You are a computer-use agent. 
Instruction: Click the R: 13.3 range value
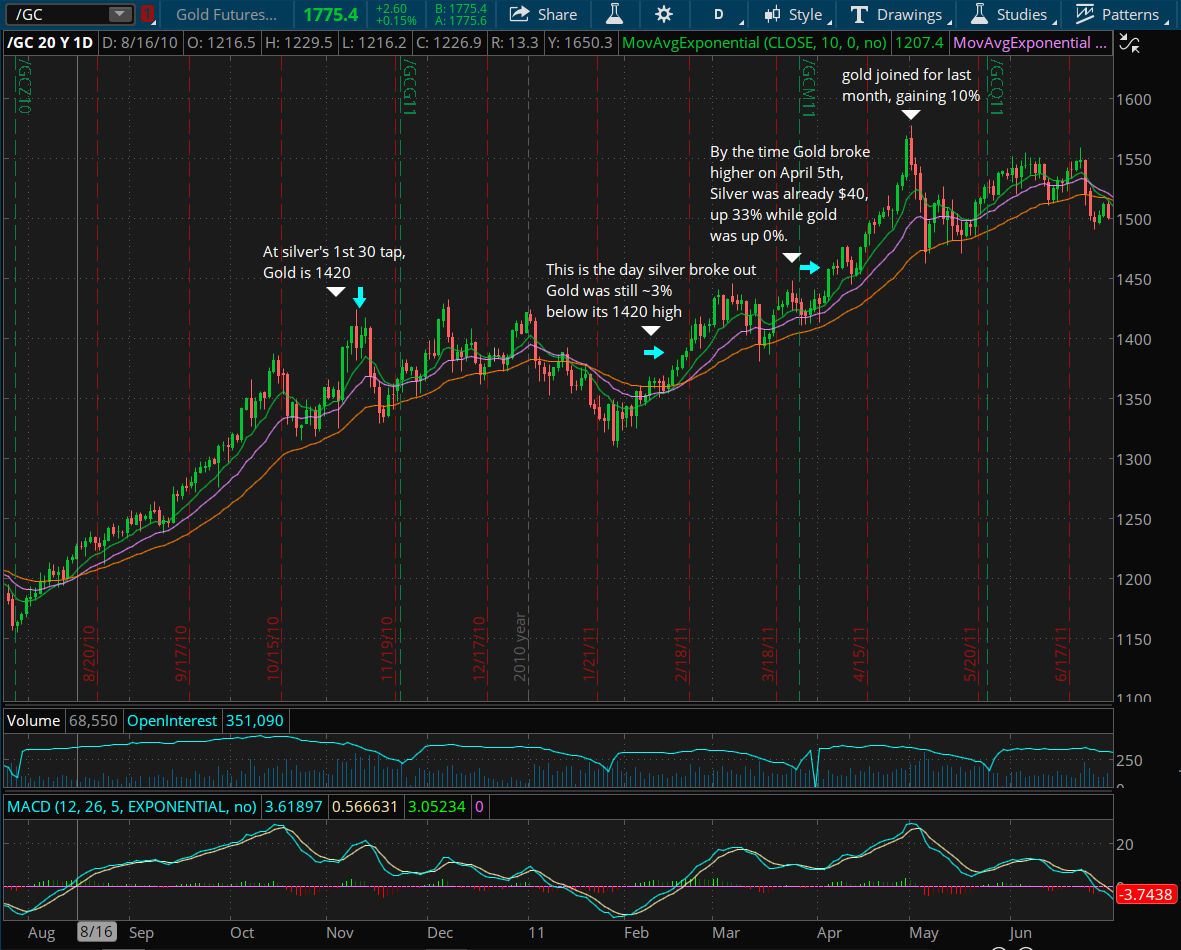pyautogui.click(x=514, y=43)
